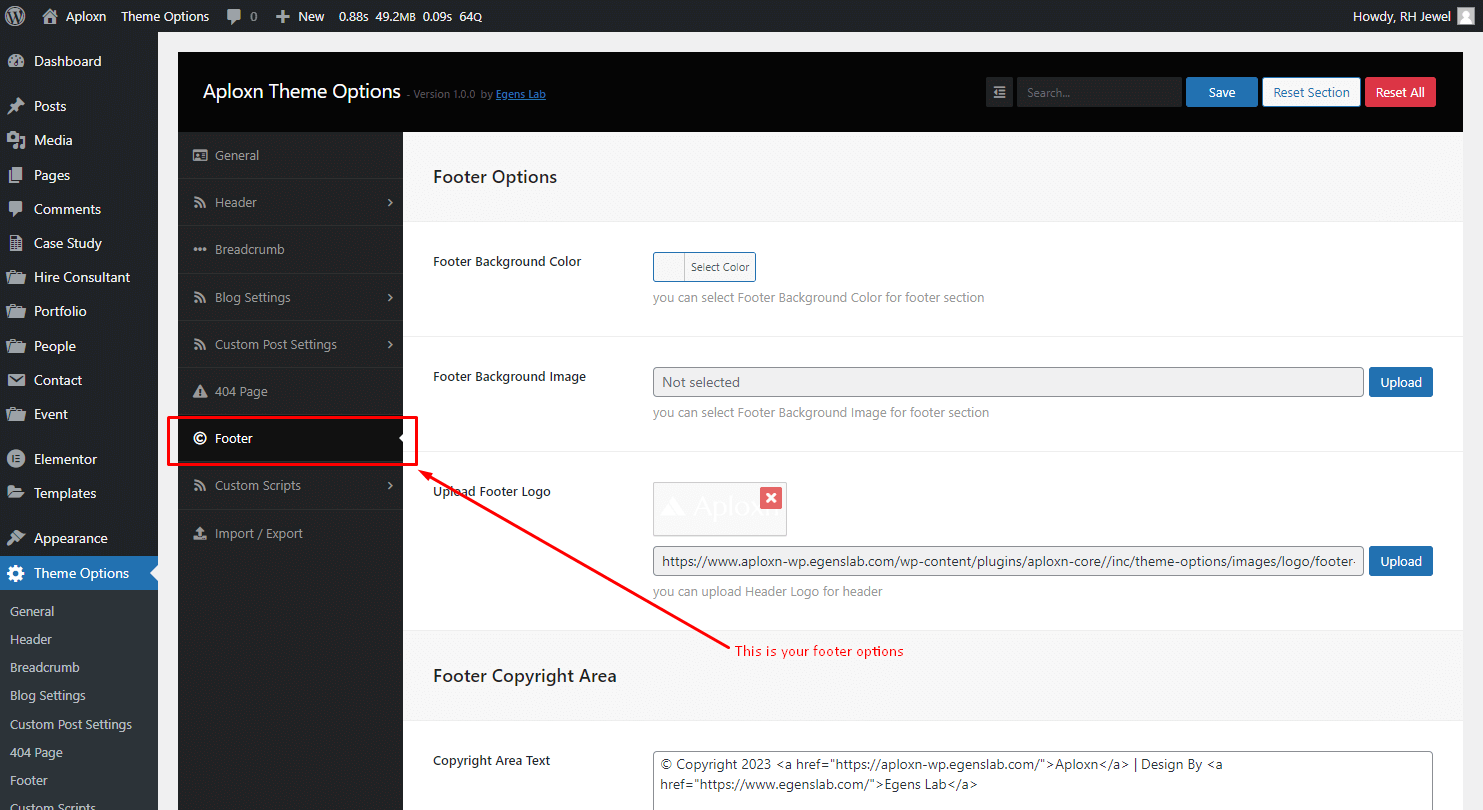
Task: Click the Elementor circle icon
Action: (x=16, y=459)
